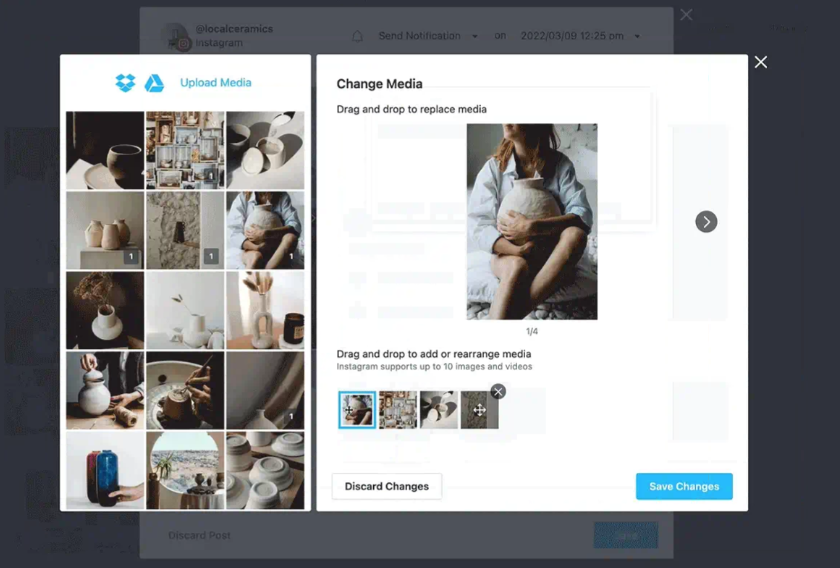Select small white vase by curtain image
Viewport: 840px width, 568px height.
tap(265, 390)
